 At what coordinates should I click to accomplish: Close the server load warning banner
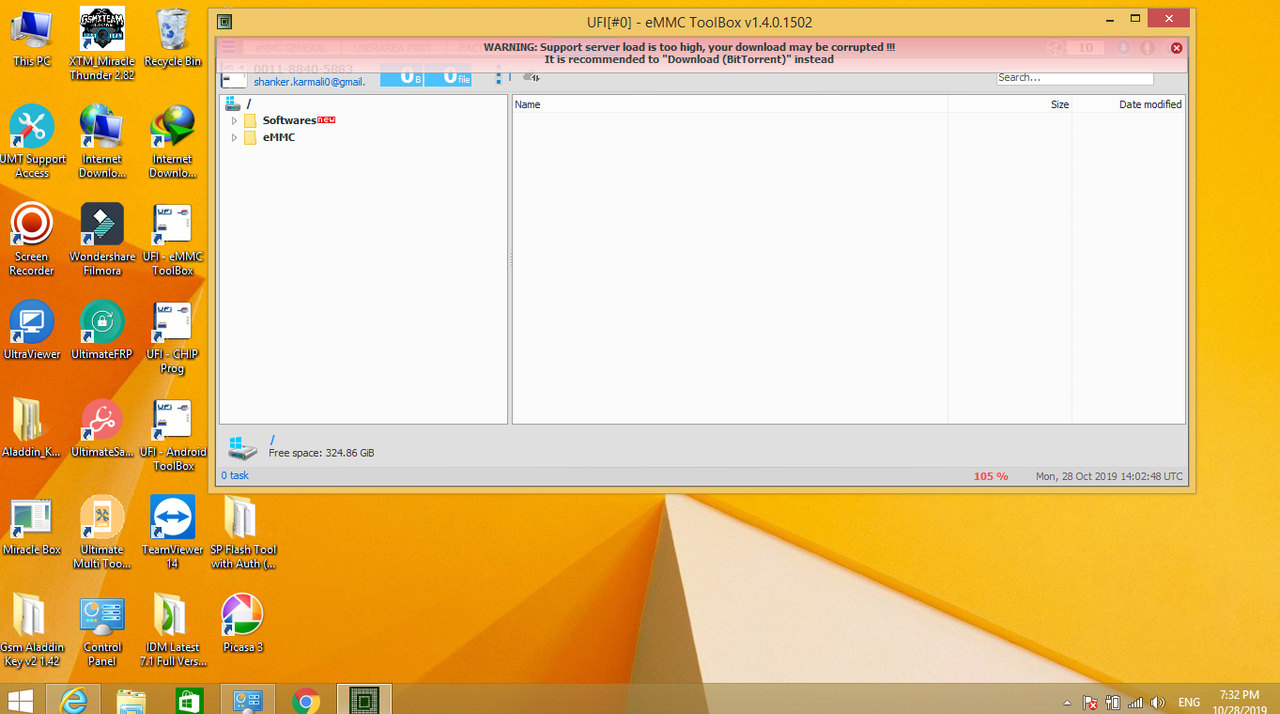[1176, 48]
